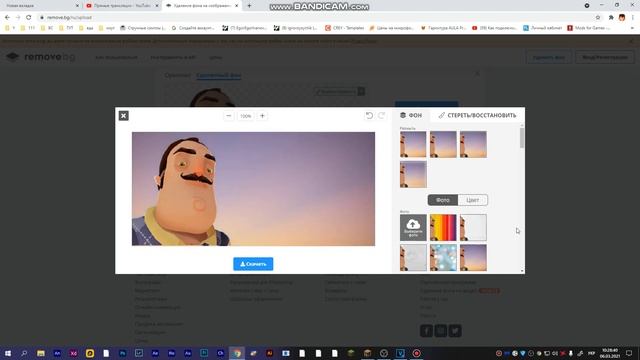Open the Chrome extensions puzzle icon
The image size is (640, 360).
(x=611, y=18)
